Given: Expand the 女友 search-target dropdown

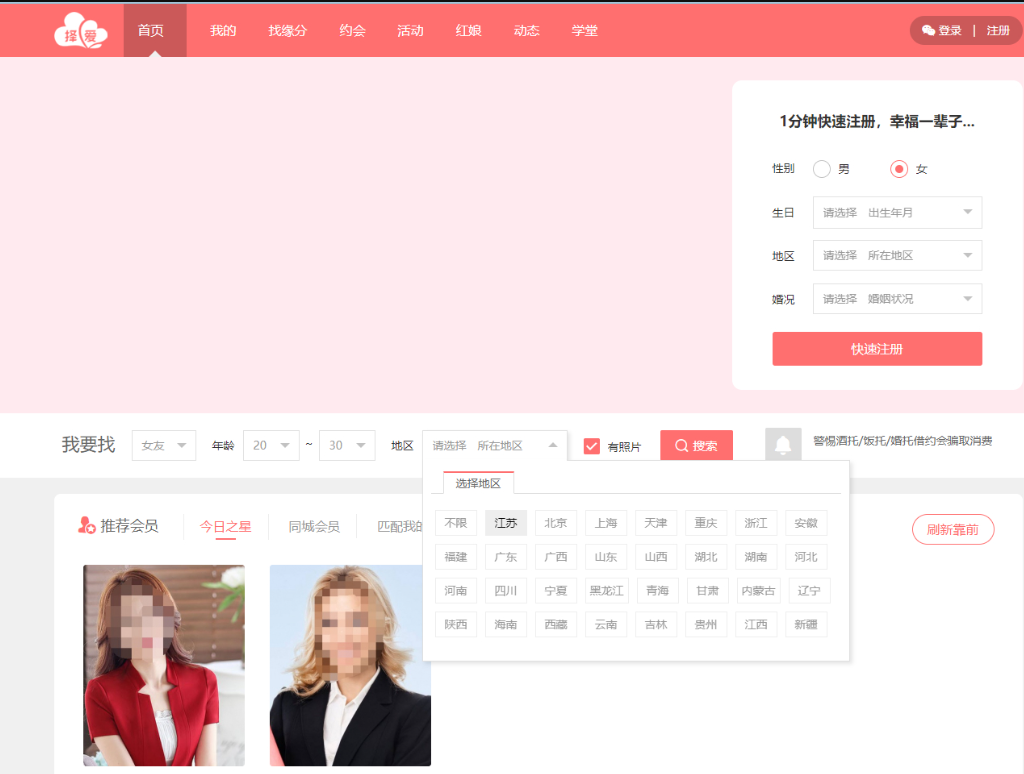Looking at the screenshot, I should coord(164,445).
